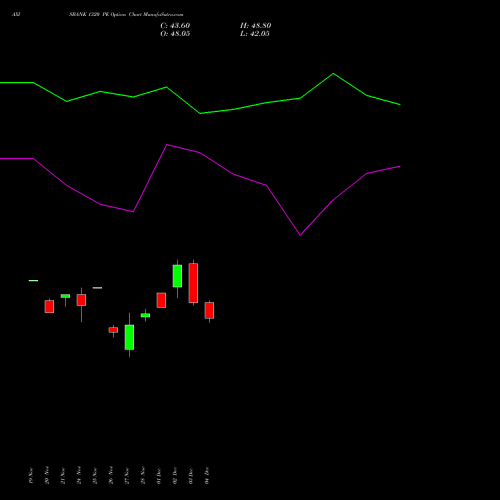The width and height of the screenshot is (500, 500).
Task: Select the small green candle for 21 Nov
Action: [x=65, y=296]
